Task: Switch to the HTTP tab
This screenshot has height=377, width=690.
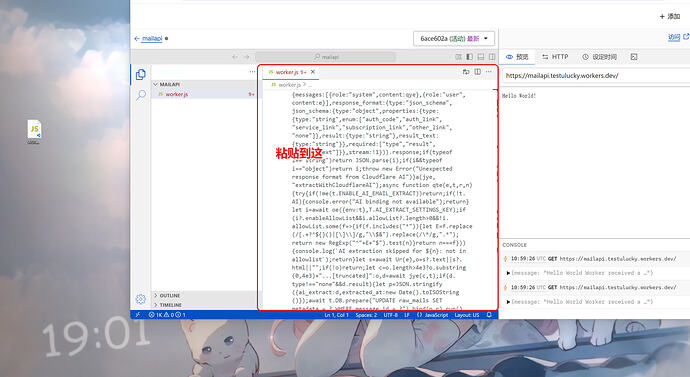Action: pyautogui.click(x=555, y=57)
